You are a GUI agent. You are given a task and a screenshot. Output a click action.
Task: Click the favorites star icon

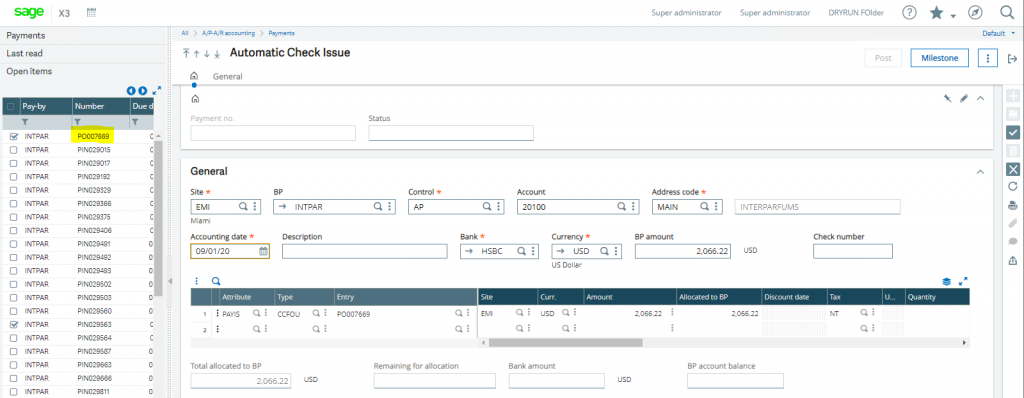click(936, 12)
